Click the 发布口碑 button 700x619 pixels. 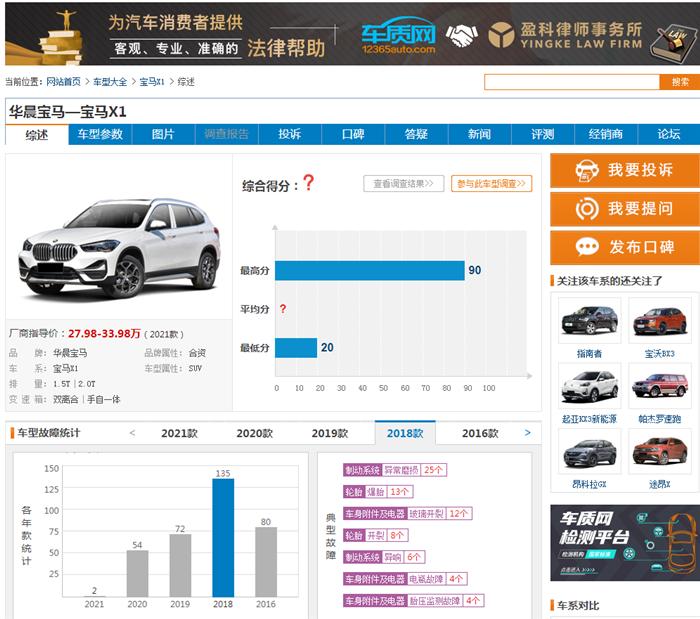click(x=625, y=247)
